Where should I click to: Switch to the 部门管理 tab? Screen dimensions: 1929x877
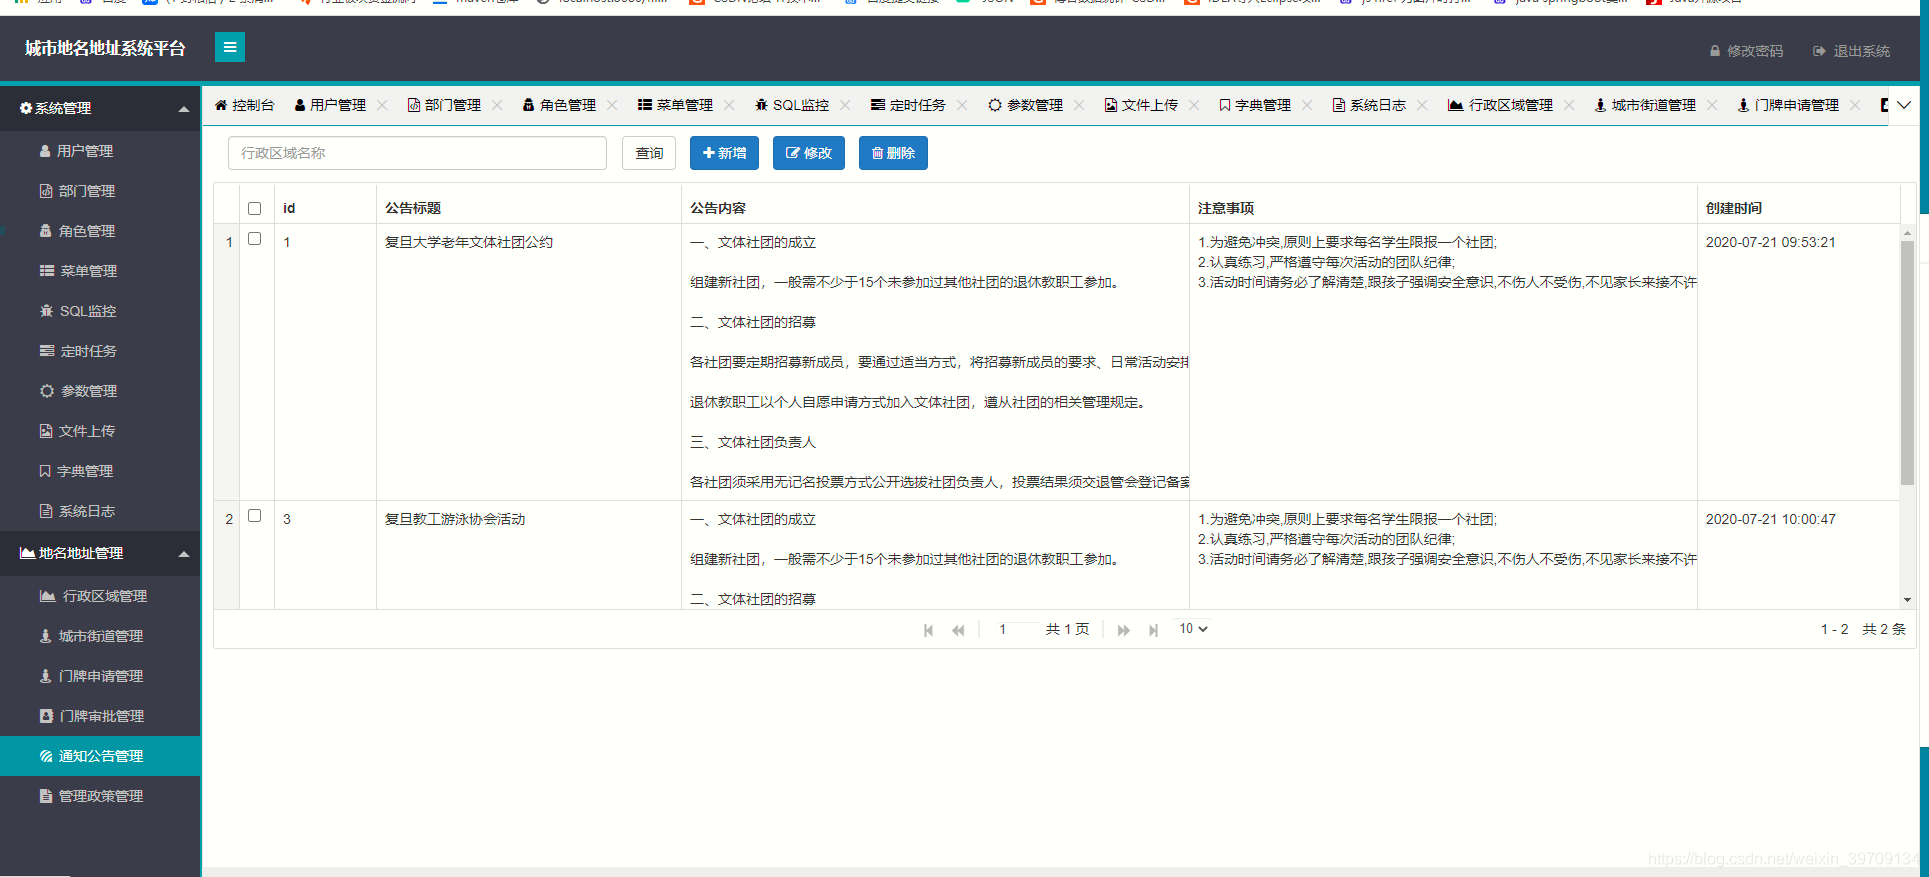[x=445, y=105]
